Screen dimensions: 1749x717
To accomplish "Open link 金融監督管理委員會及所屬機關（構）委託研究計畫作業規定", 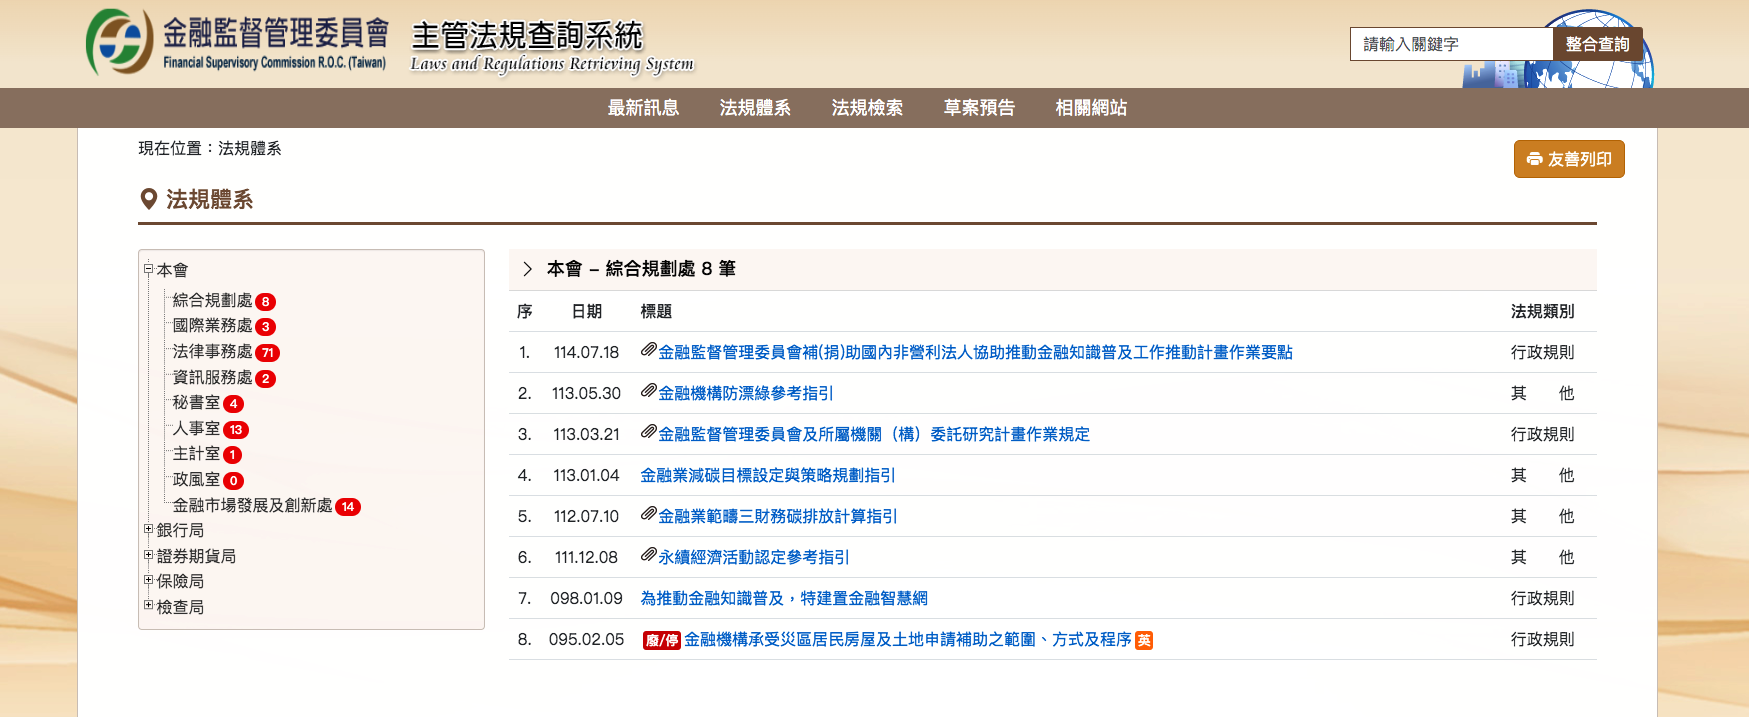I will 874,434.
